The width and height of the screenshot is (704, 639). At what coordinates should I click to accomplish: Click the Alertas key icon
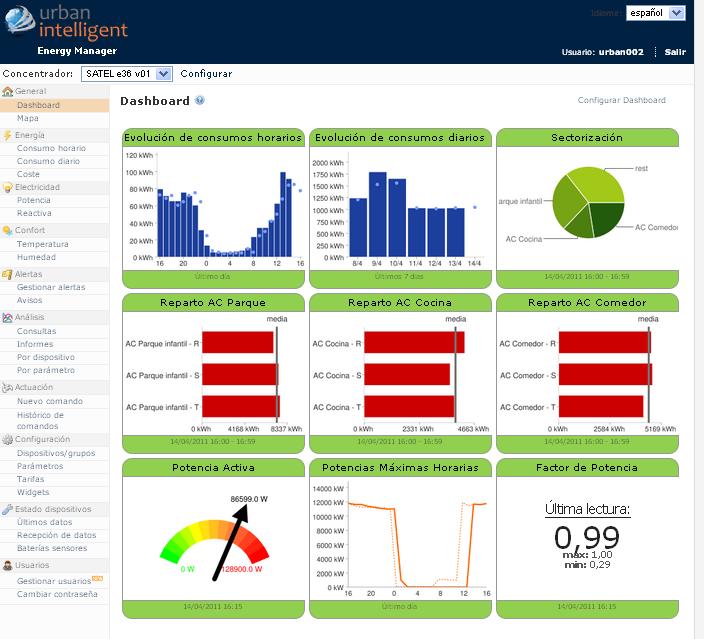point(8,273)
